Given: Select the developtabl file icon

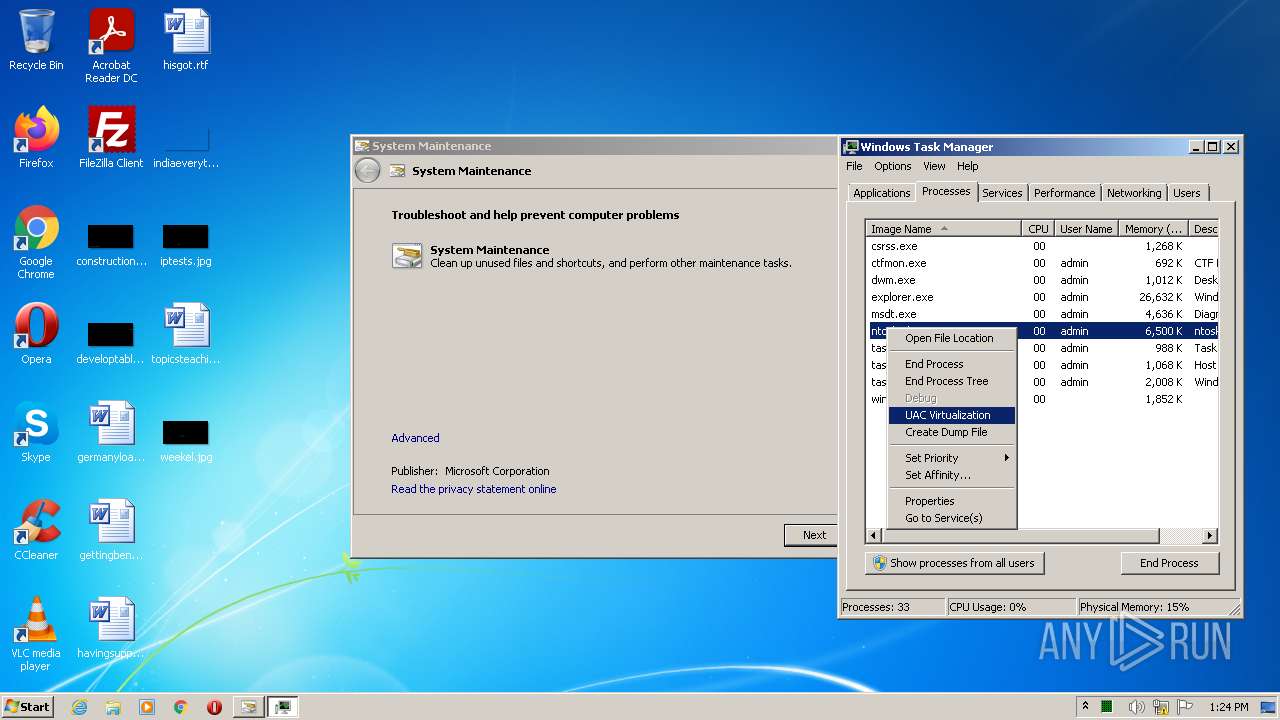Looking at the screenshot, I should 111,342.
